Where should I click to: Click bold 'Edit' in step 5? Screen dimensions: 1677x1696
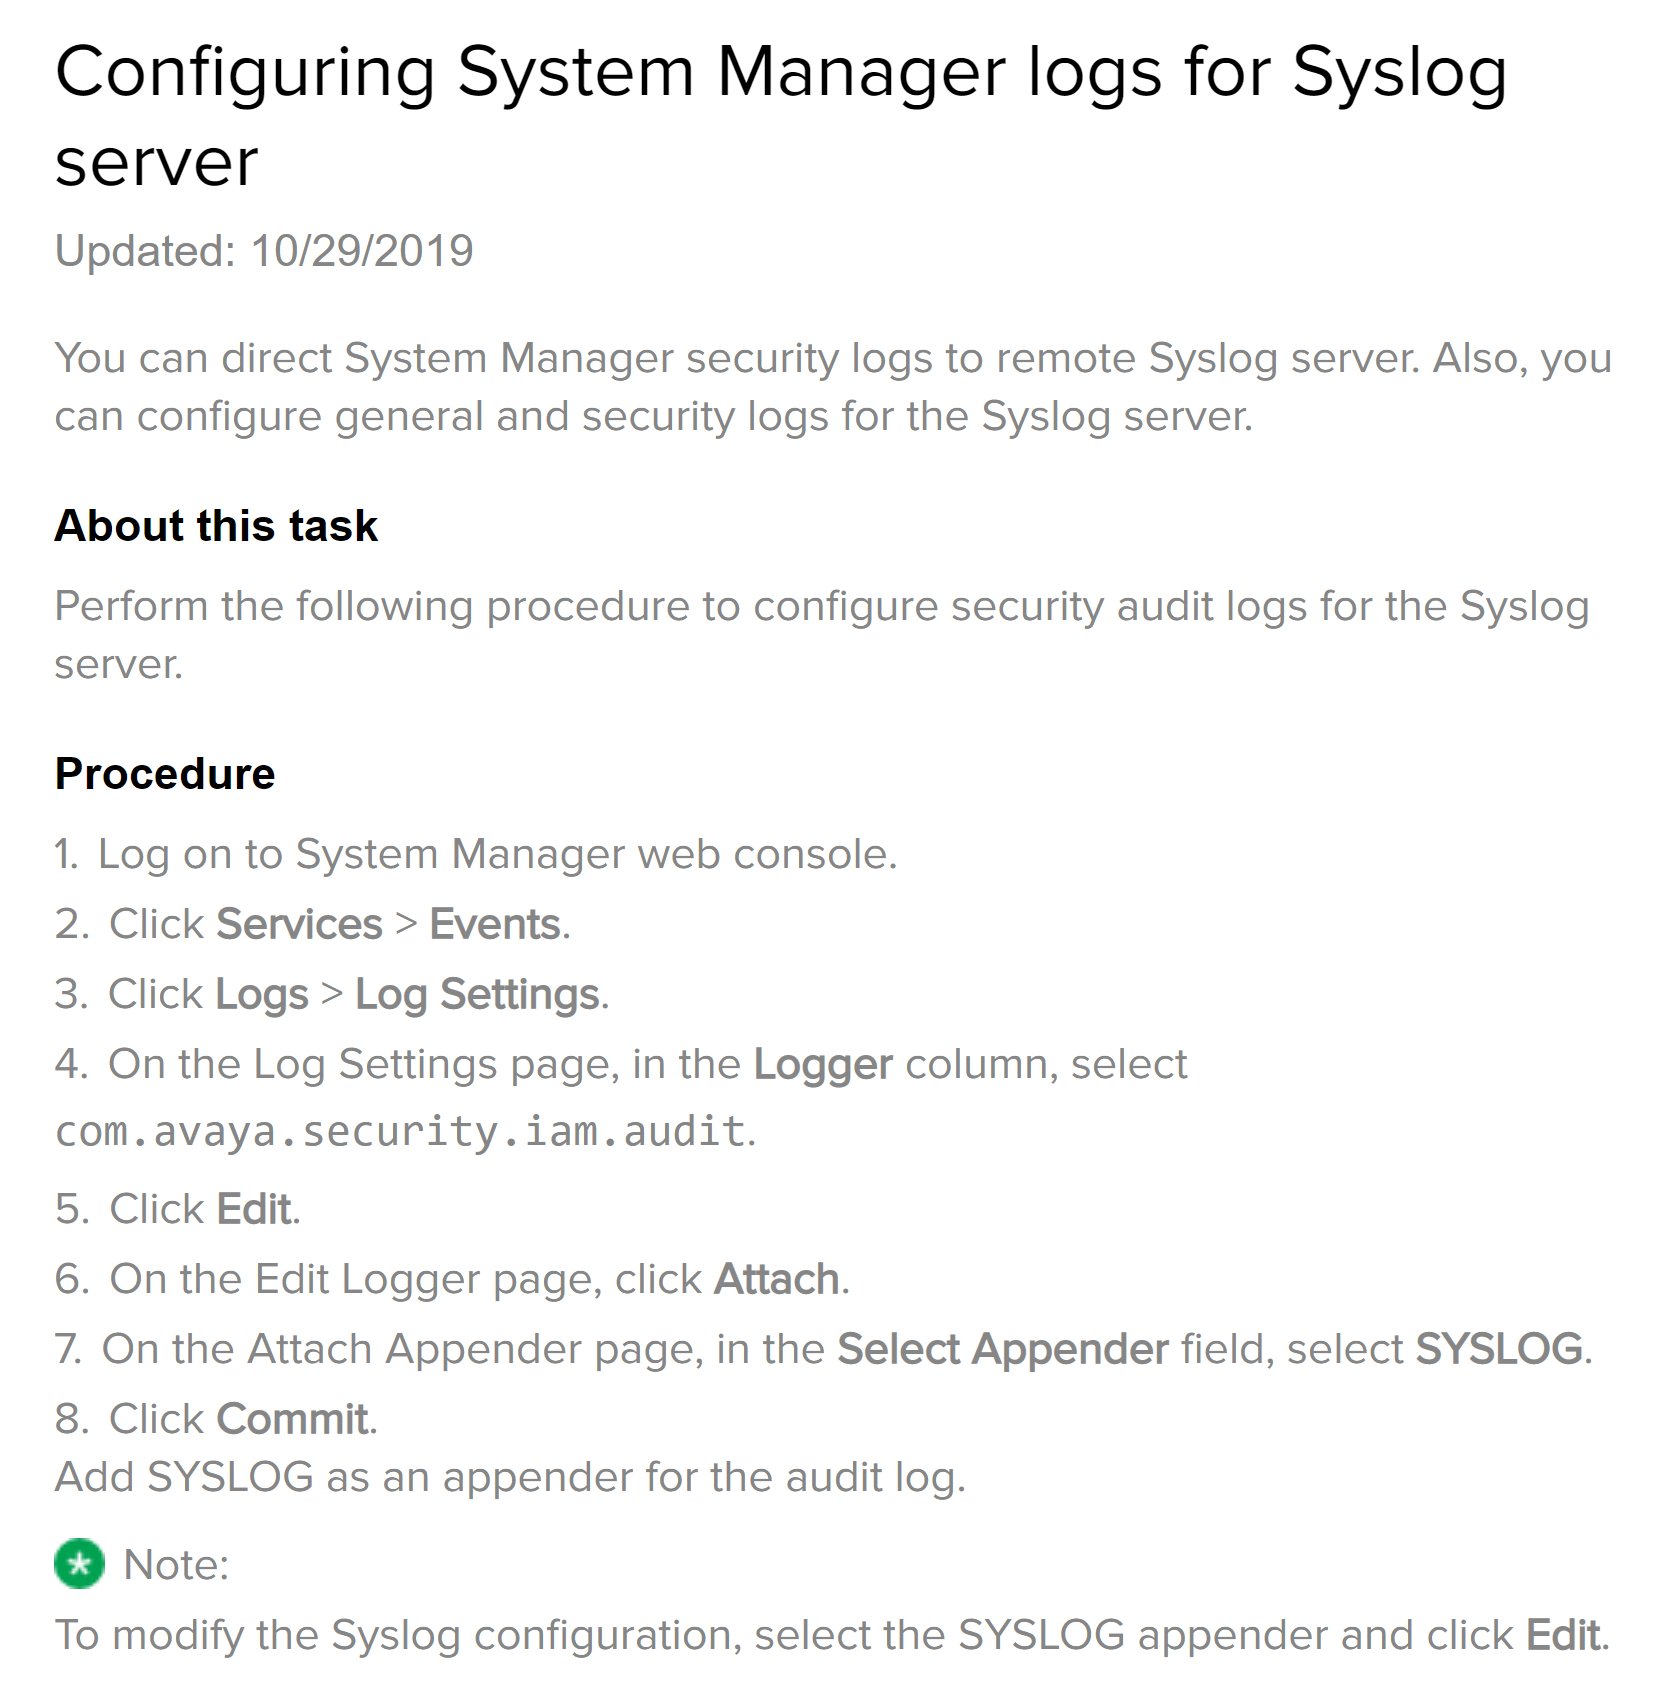tap(254, 1209)
